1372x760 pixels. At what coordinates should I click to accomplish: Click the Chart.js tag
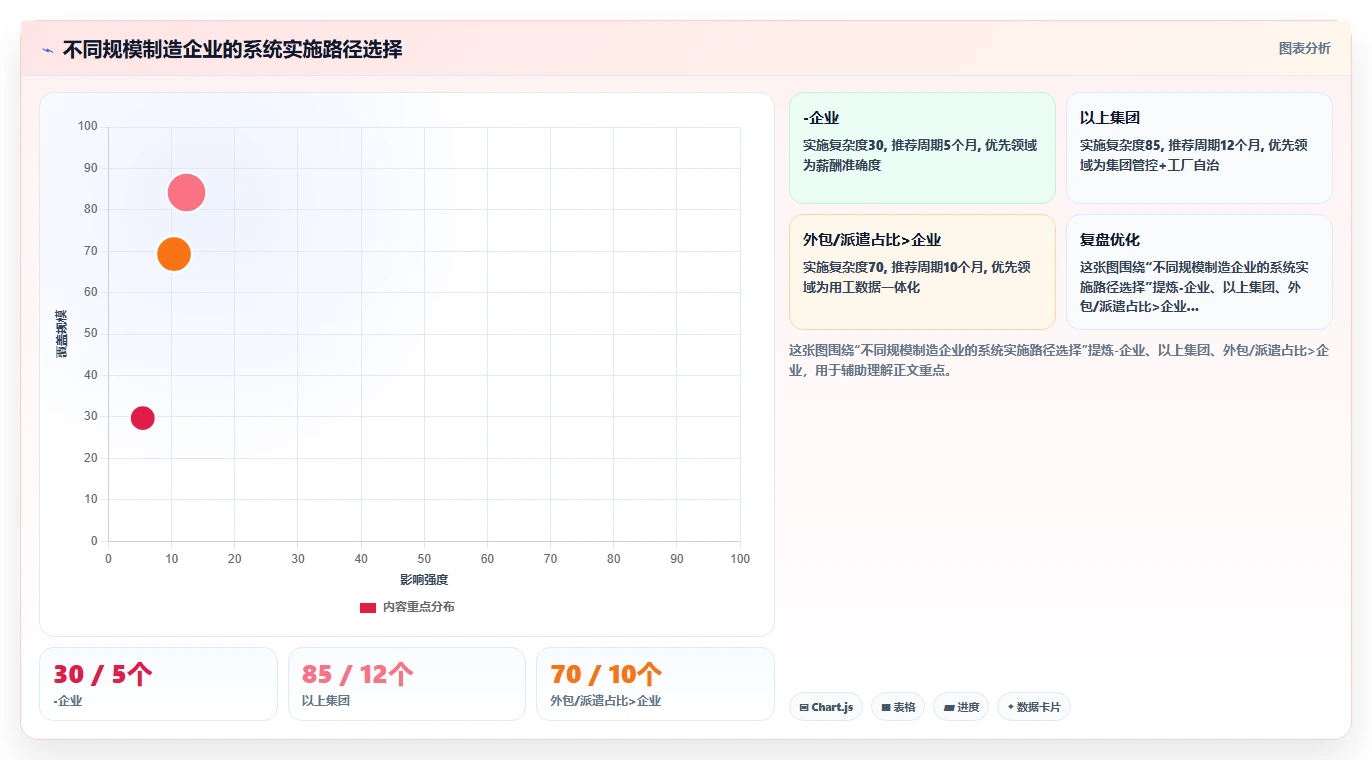coord(826,707)
